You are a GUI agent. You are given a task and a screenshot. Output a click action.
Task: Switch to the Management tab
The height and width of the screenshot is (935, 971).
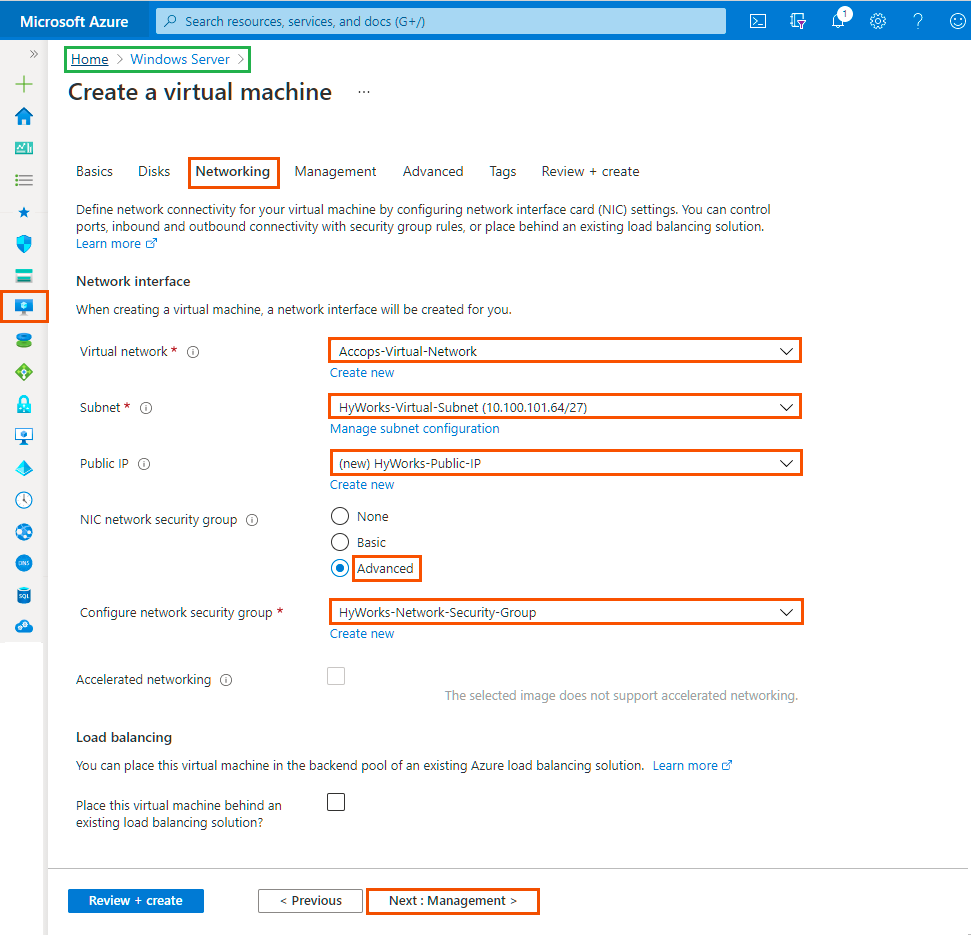335,172
